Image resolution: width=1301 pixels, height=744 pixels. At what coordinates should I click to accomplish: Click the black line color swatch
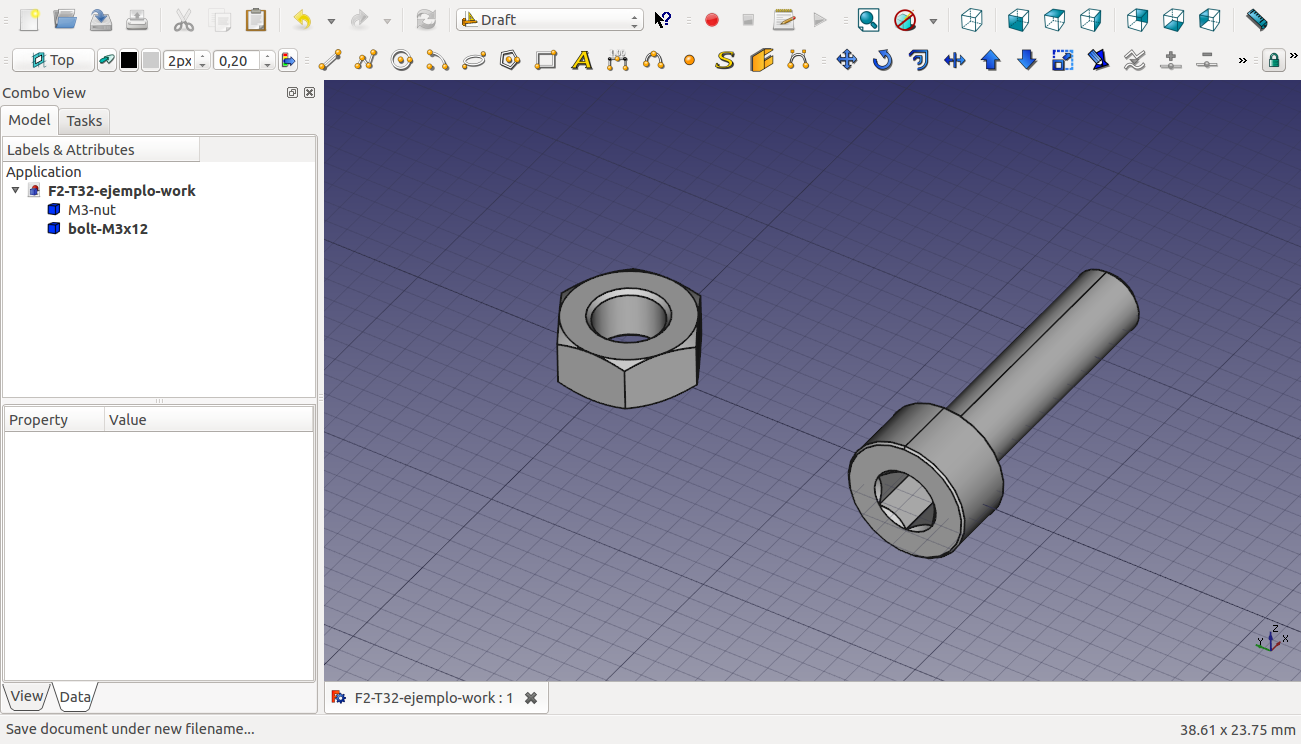pyautogui.click(x=129, y=60)
